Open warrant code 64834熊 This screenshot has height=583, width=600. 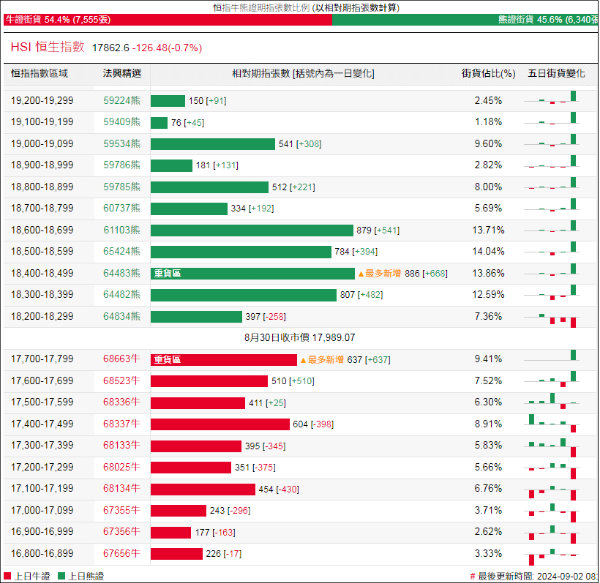click(122, 317)
